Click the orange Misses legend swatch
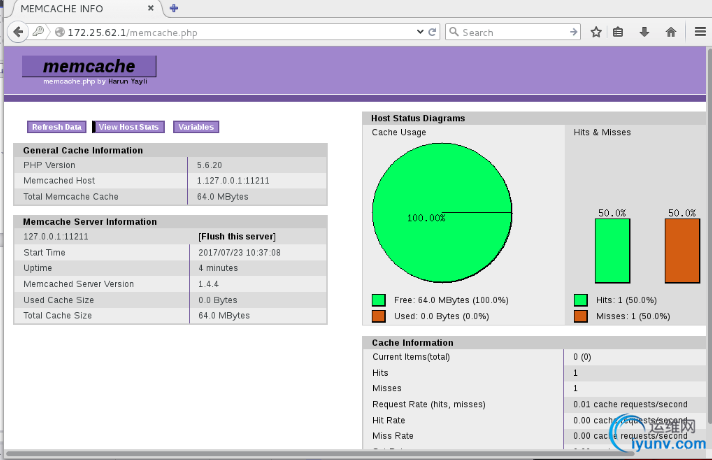The height and width of the screenshot is (460, 712). click(581, 316)
